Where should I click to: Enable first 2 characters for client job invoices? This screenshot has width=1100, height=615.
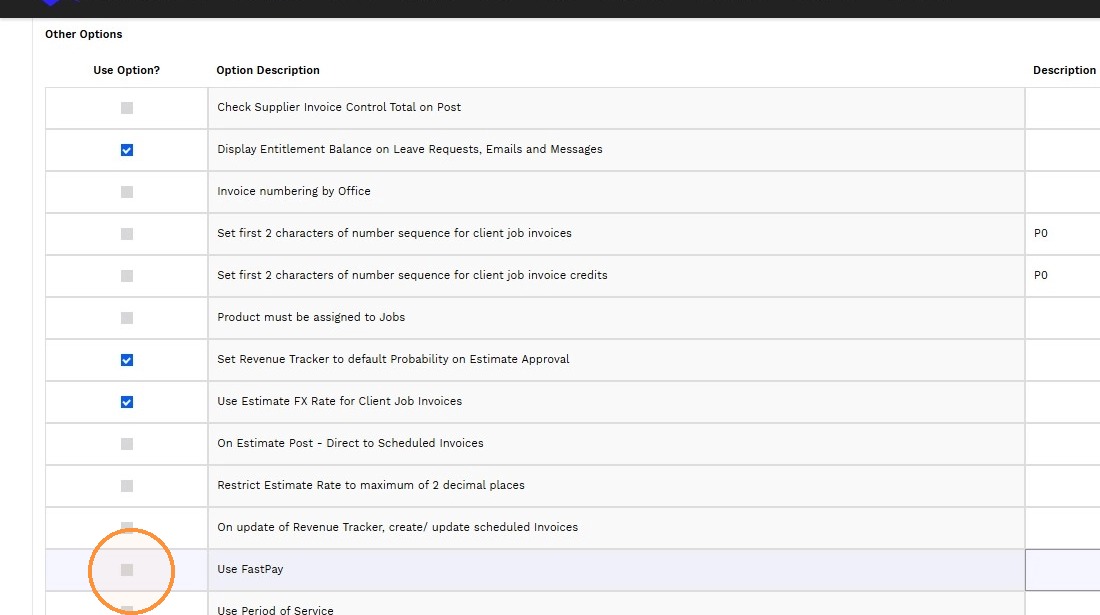click(x=127, y=234)
